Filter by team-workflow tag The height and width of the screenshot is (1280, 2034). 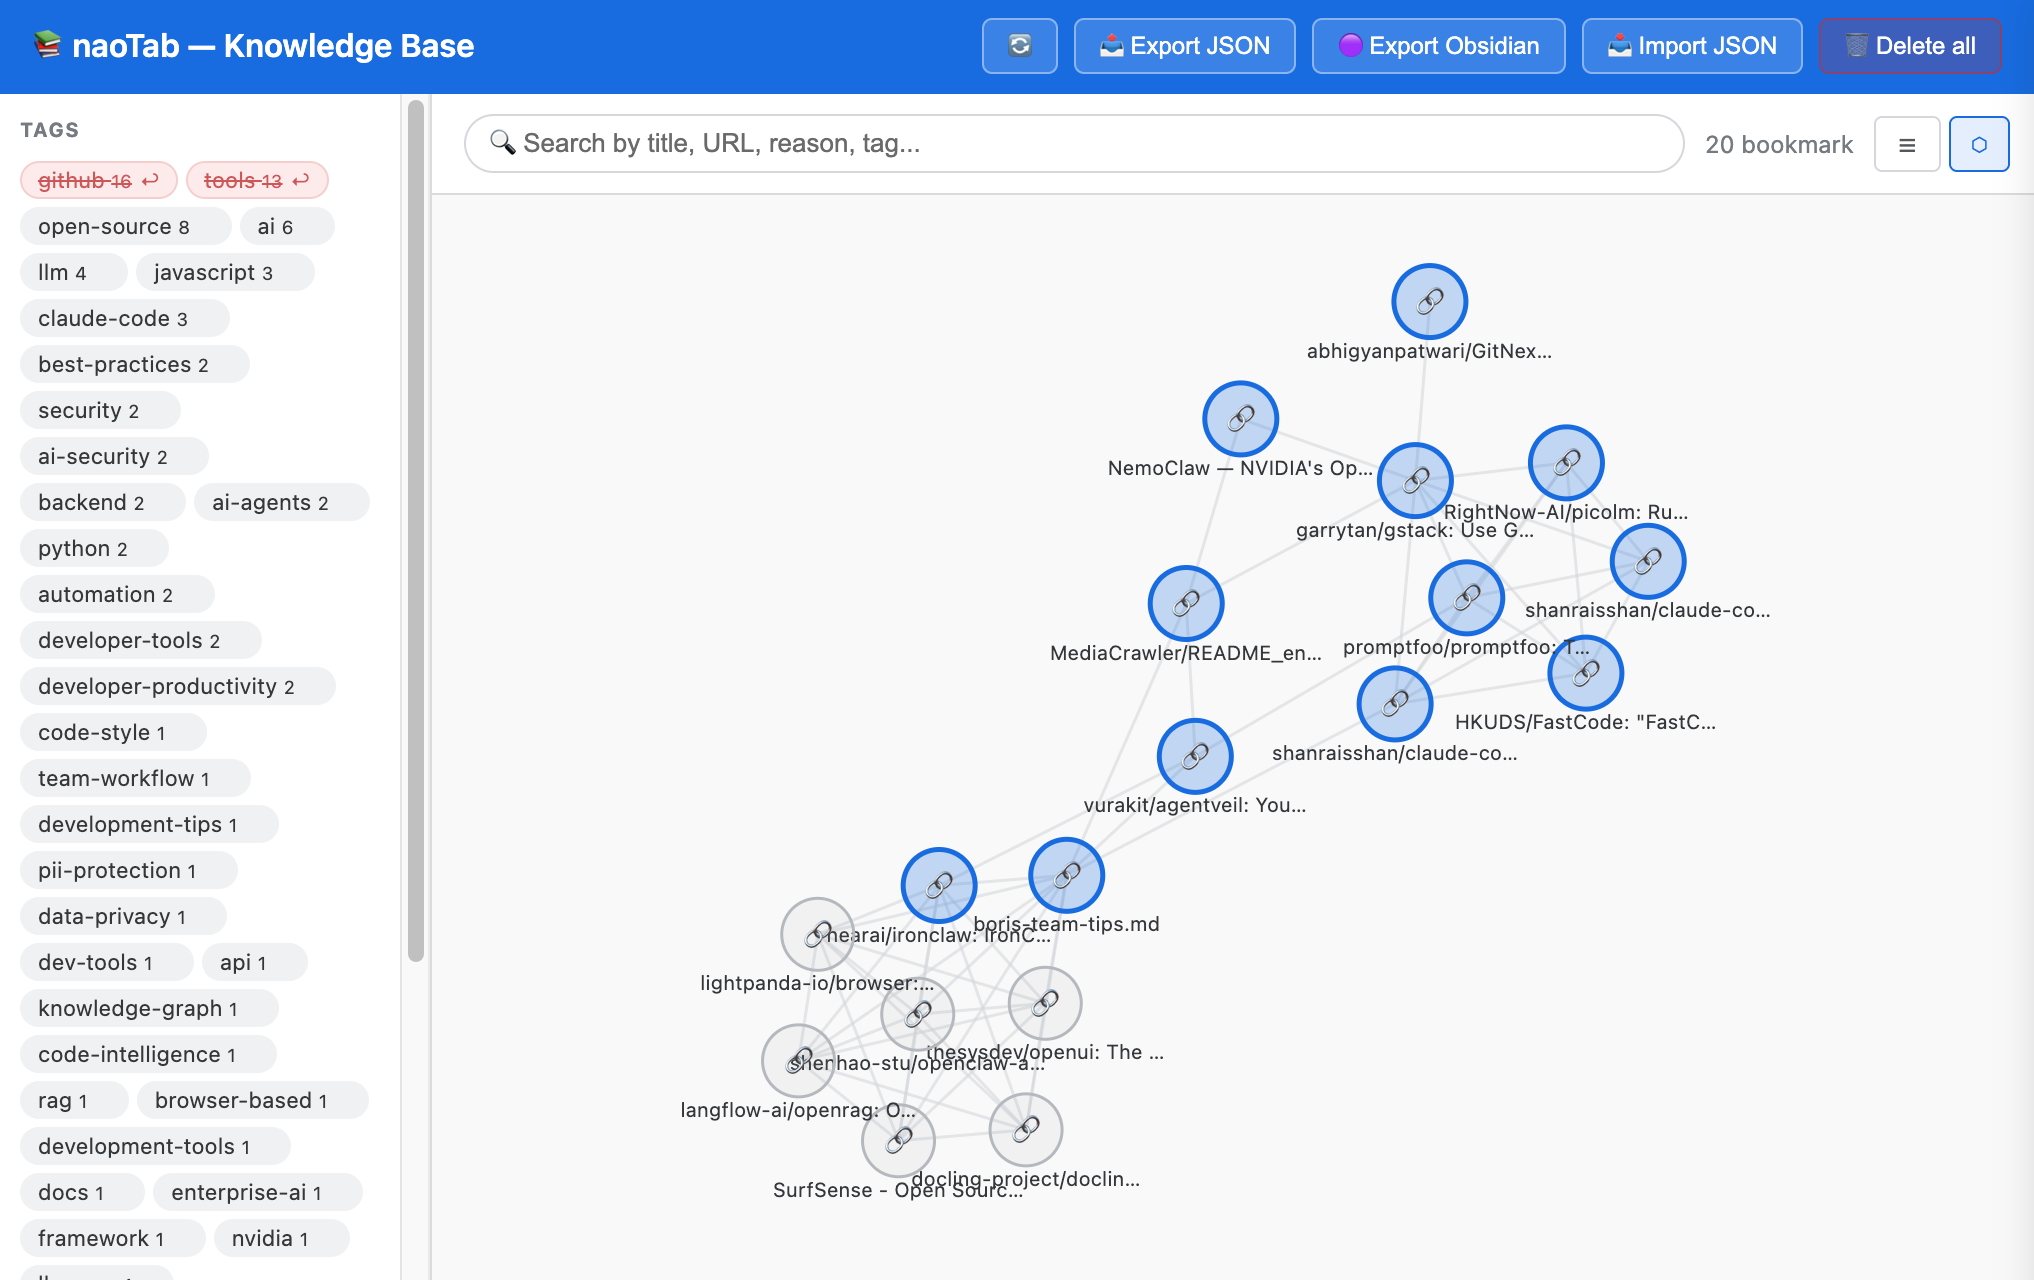pos(135,778)
